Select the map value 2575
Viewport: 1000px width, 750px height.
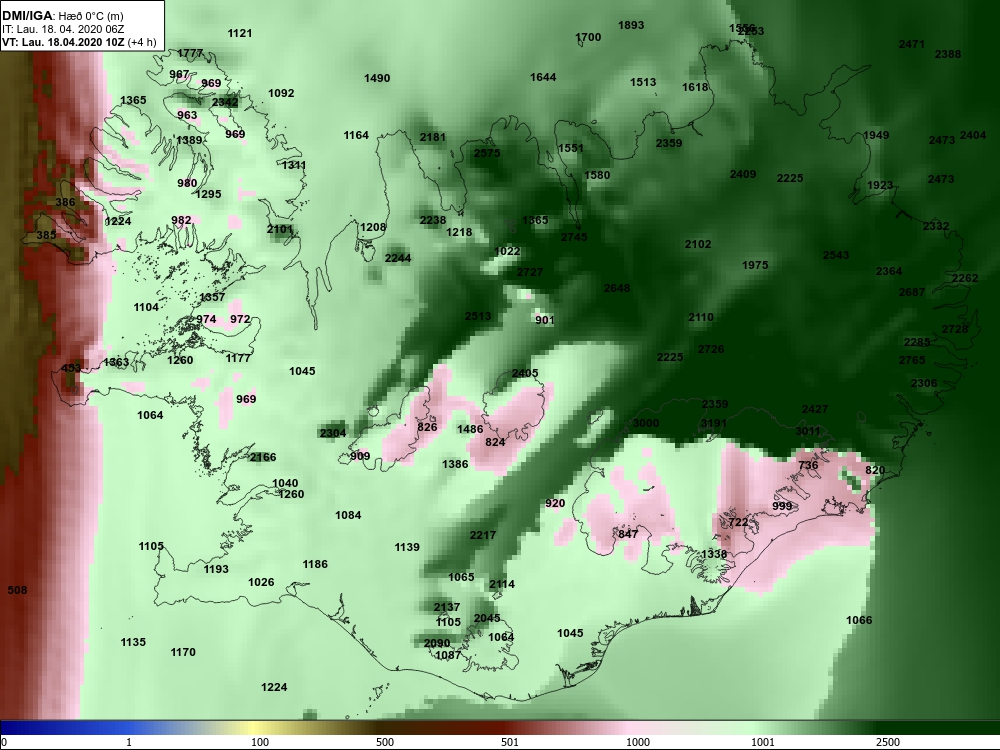tap(487, 153)
